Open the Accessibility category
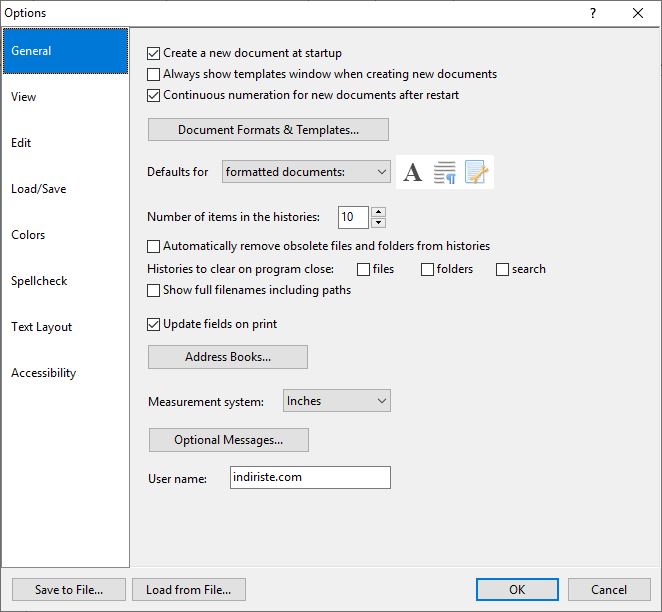662x612 pixels. [x=65, y=373]
